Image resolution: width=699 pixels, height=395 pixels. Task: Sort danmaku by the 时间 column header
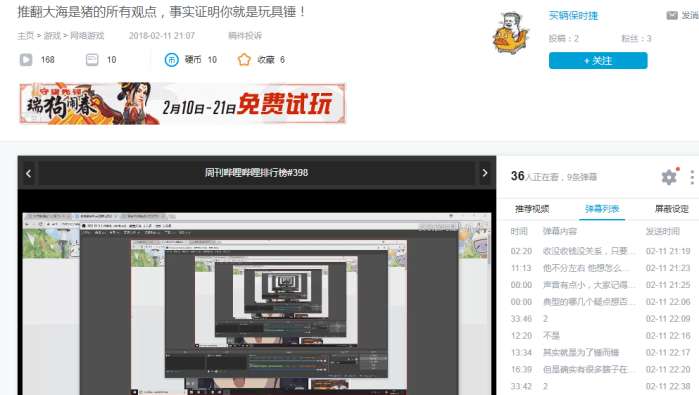(x=519, y=231)
